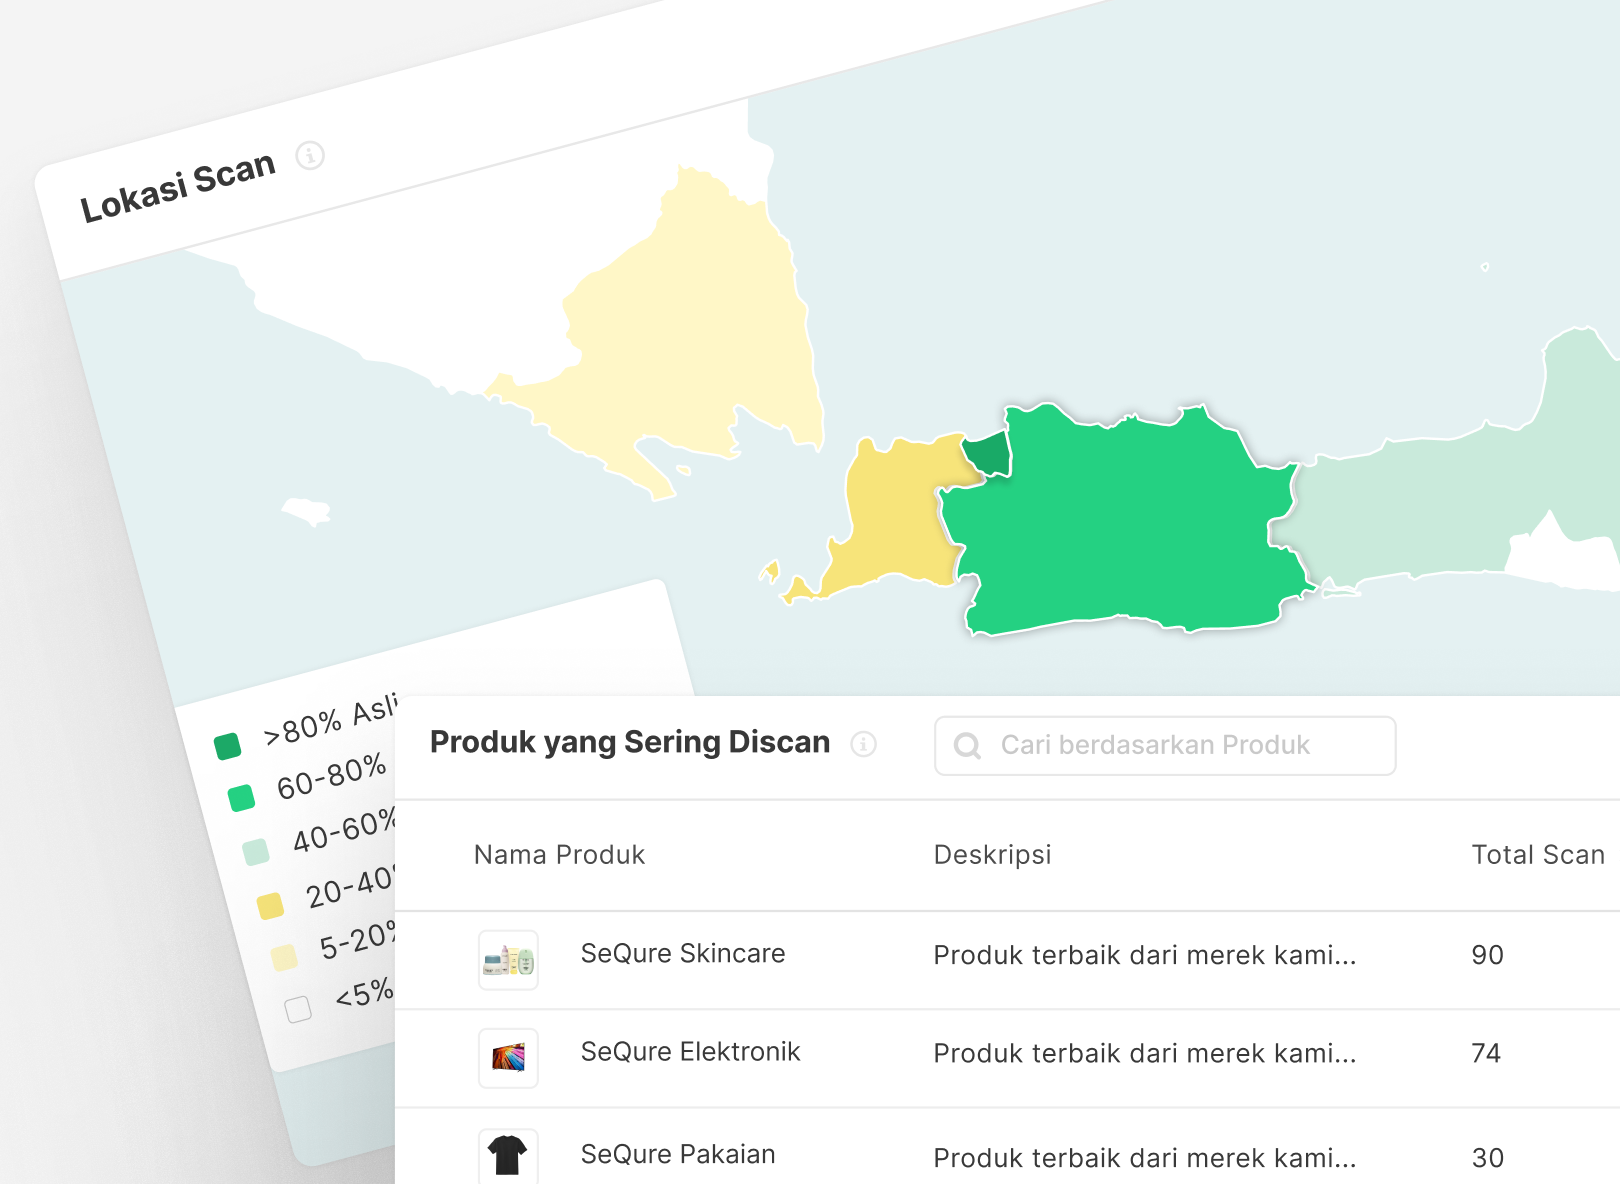This screenshot has width=1620, height=1184.
Task: Select the 20-40% yellow legend swatch
Action: click(270, 906)
